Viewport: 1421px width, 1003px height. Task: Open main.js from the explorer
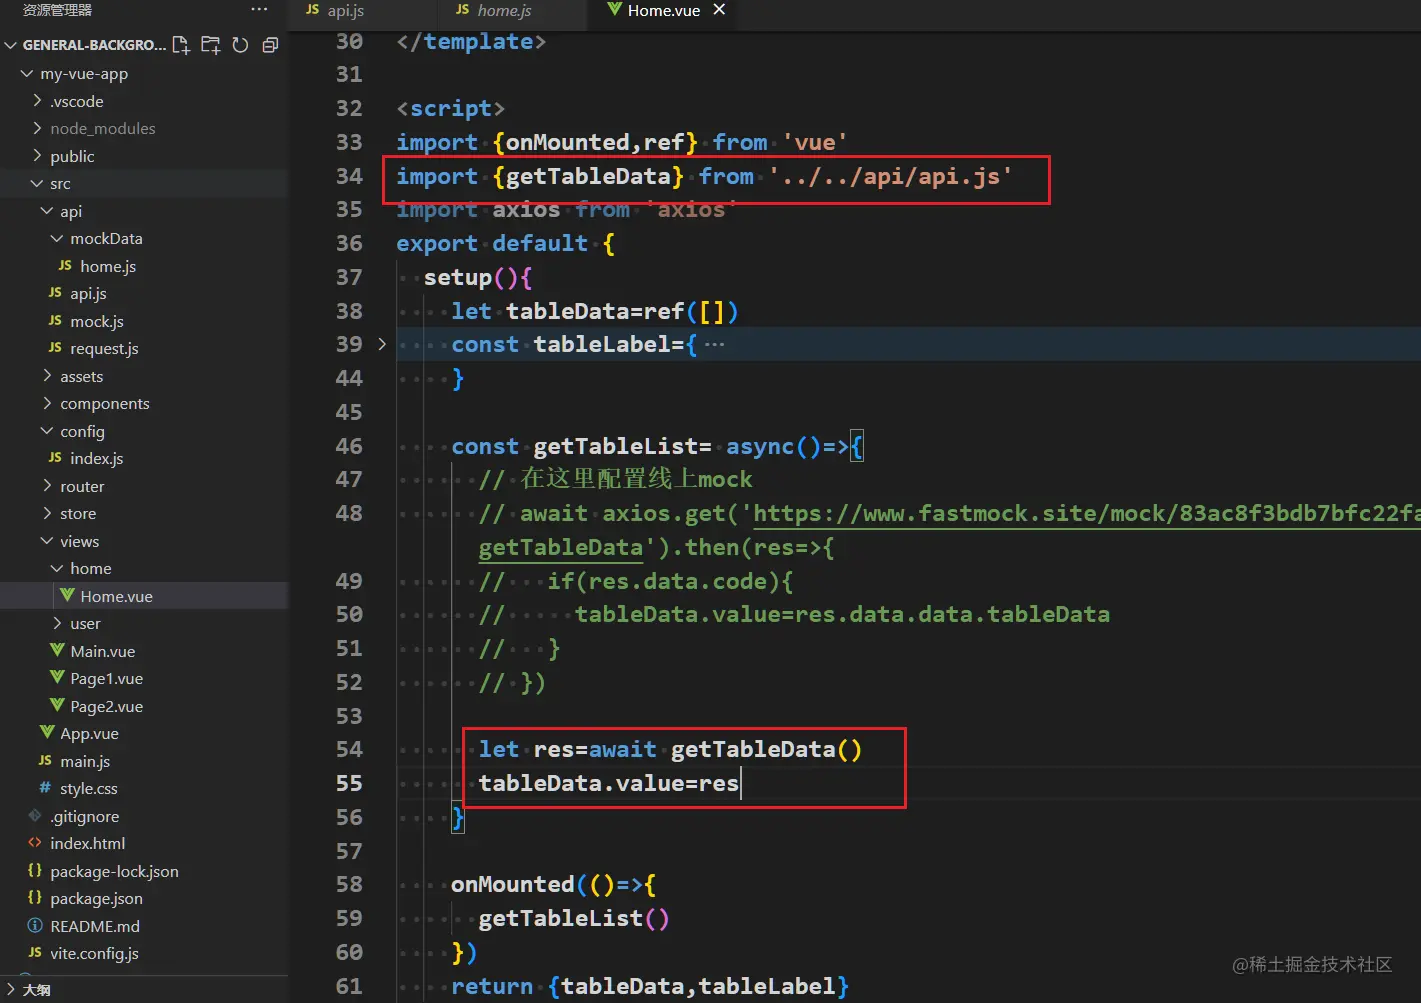tap(85, 761)
